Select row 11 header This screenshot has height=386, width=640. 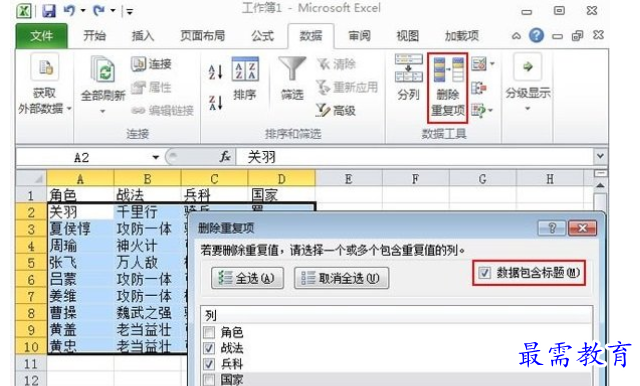click(x=31, y=363)
